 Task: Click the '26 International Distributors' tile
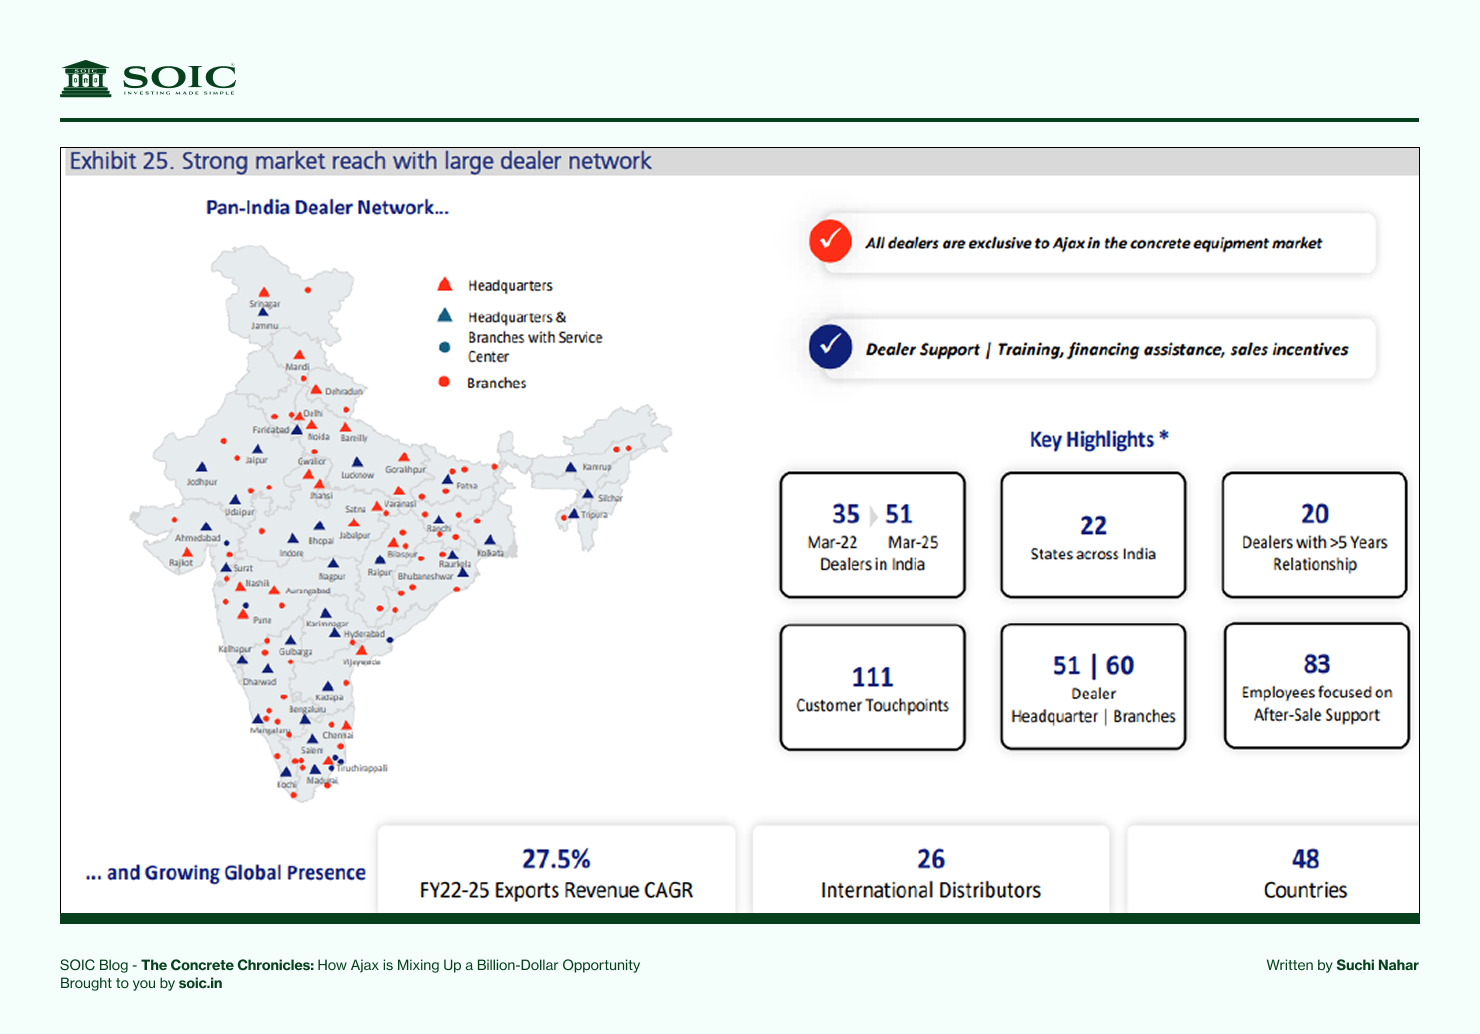click(931, 869)
